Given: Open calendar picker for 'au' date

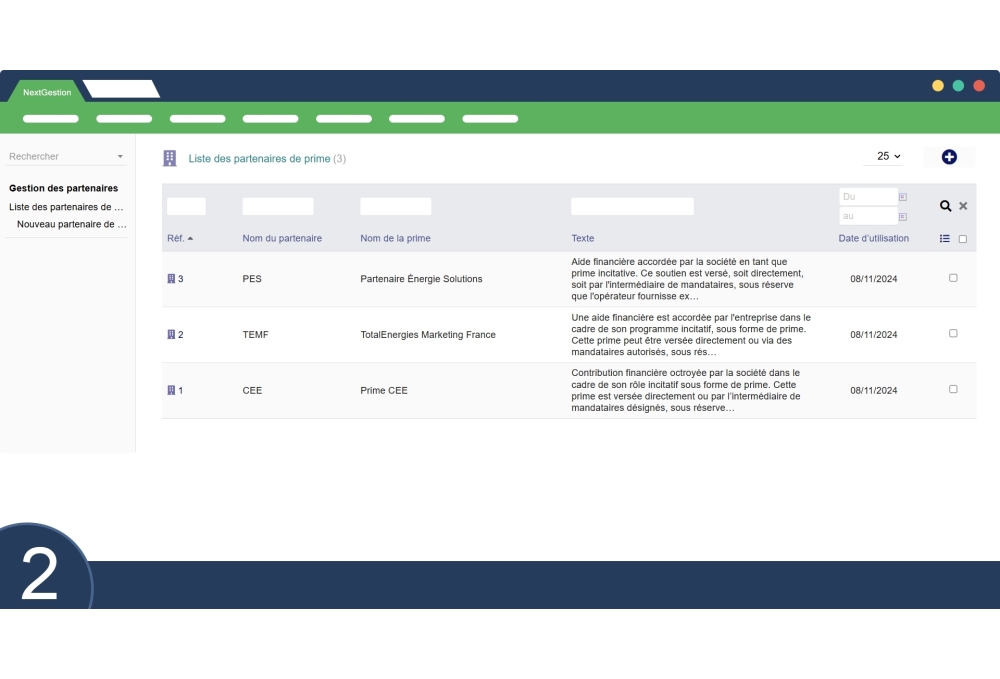Looking at the screenshot, I should 903,216.
